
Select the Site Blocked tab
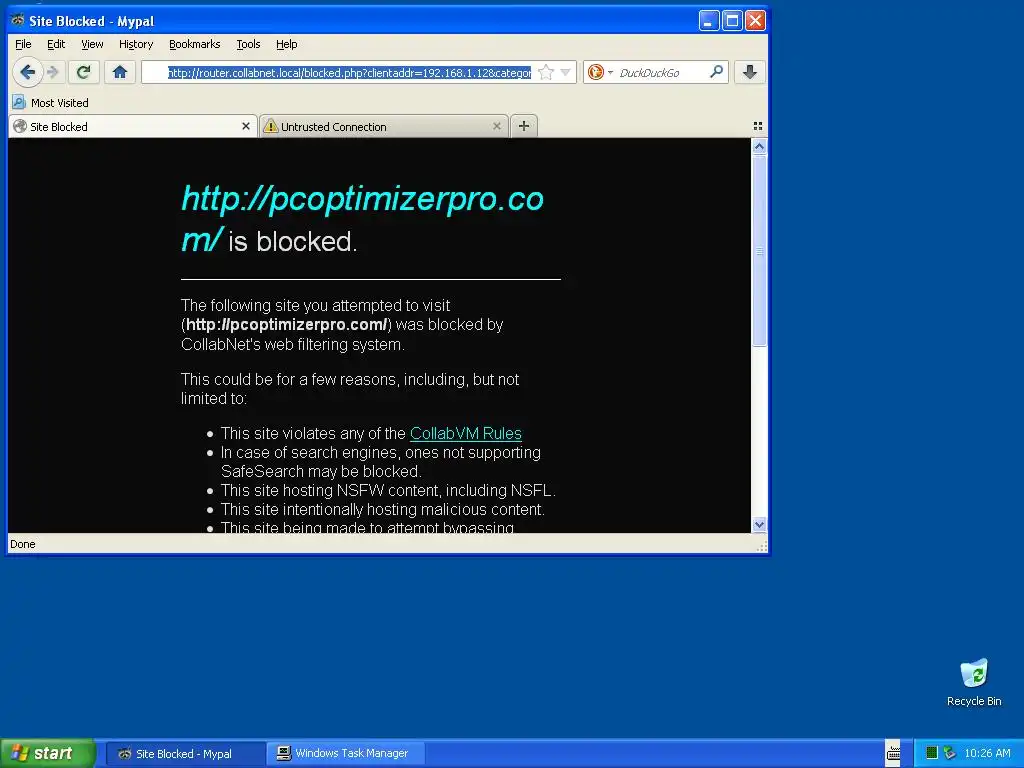coord(132,126)
